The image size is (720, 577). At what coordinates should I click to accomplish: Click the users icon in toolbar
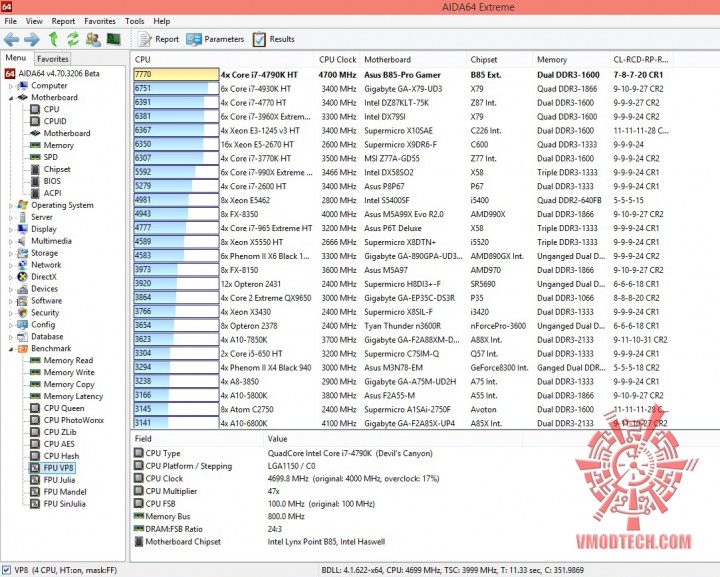[x=93, y=39]
